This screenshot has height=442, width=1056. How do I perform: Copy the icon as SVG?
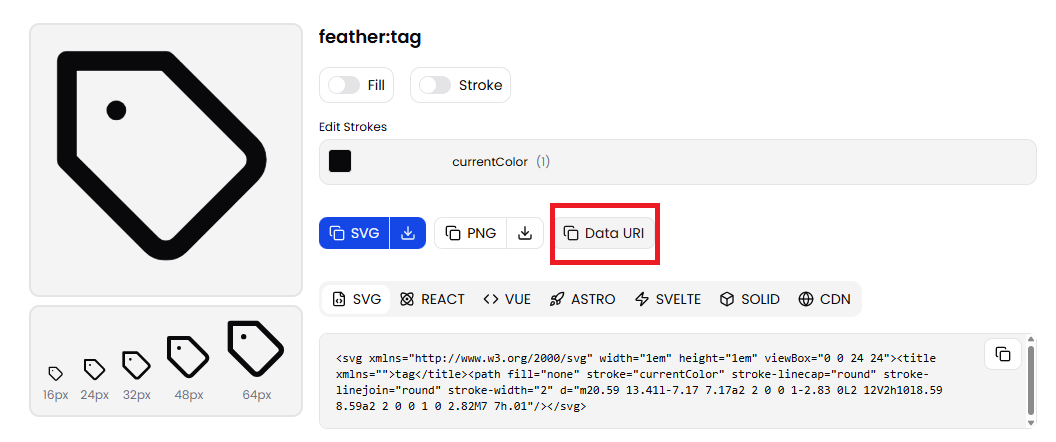(x=355, y=233)
